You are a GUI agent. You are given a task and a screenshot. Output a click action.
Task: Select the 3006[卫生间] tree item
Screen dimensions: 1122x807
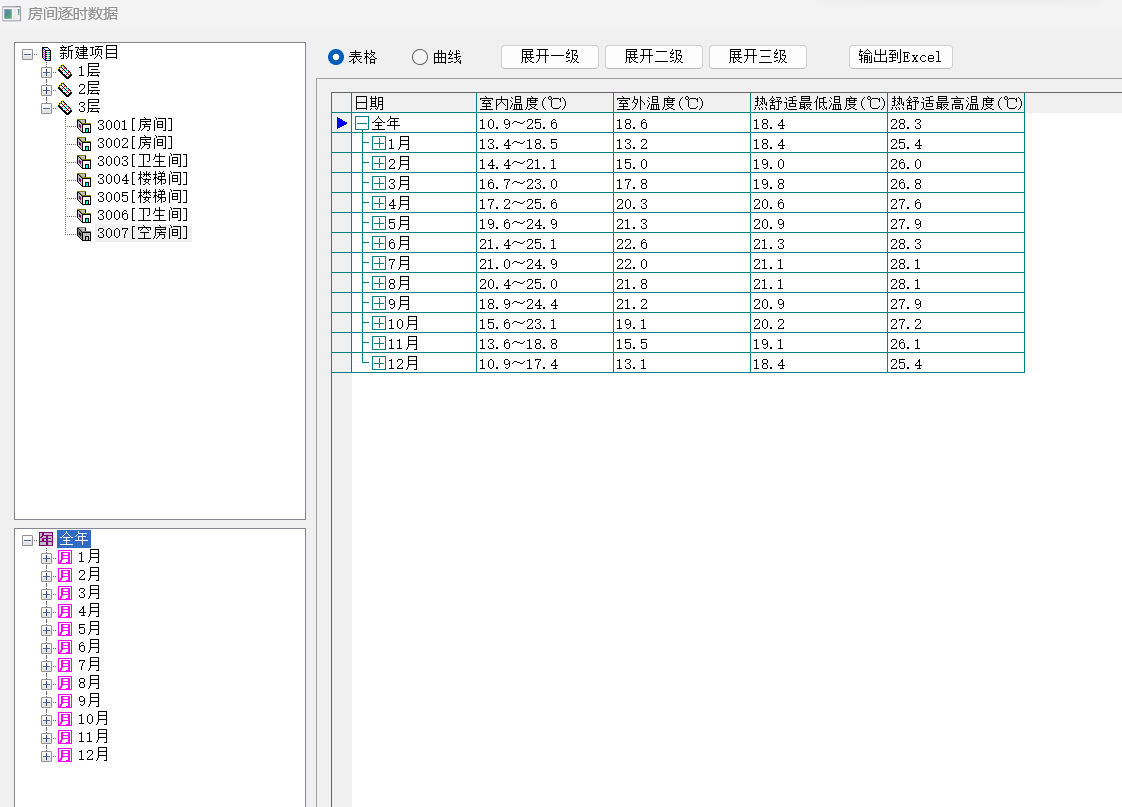pos(142,215)
